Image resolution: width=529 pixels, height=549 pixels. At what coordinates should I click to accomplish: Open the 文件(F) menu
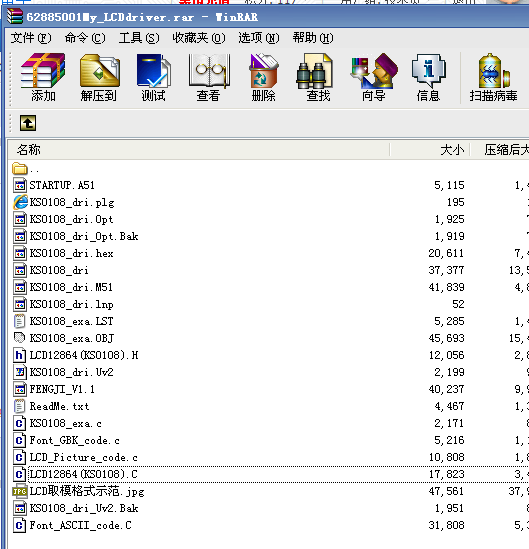click(x=31, y=38)
